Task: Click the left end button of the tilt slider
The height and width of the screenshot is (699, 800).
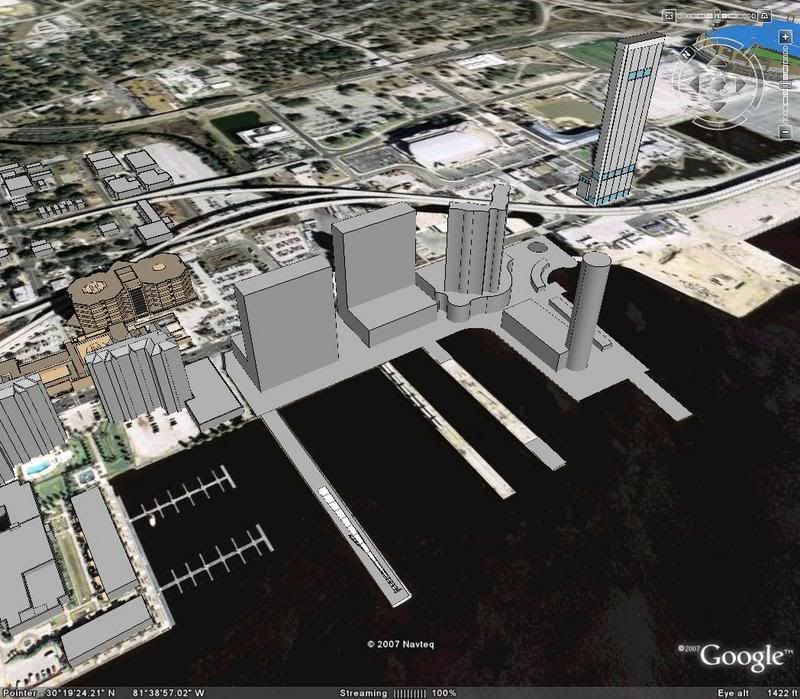Action: [670, 17]
